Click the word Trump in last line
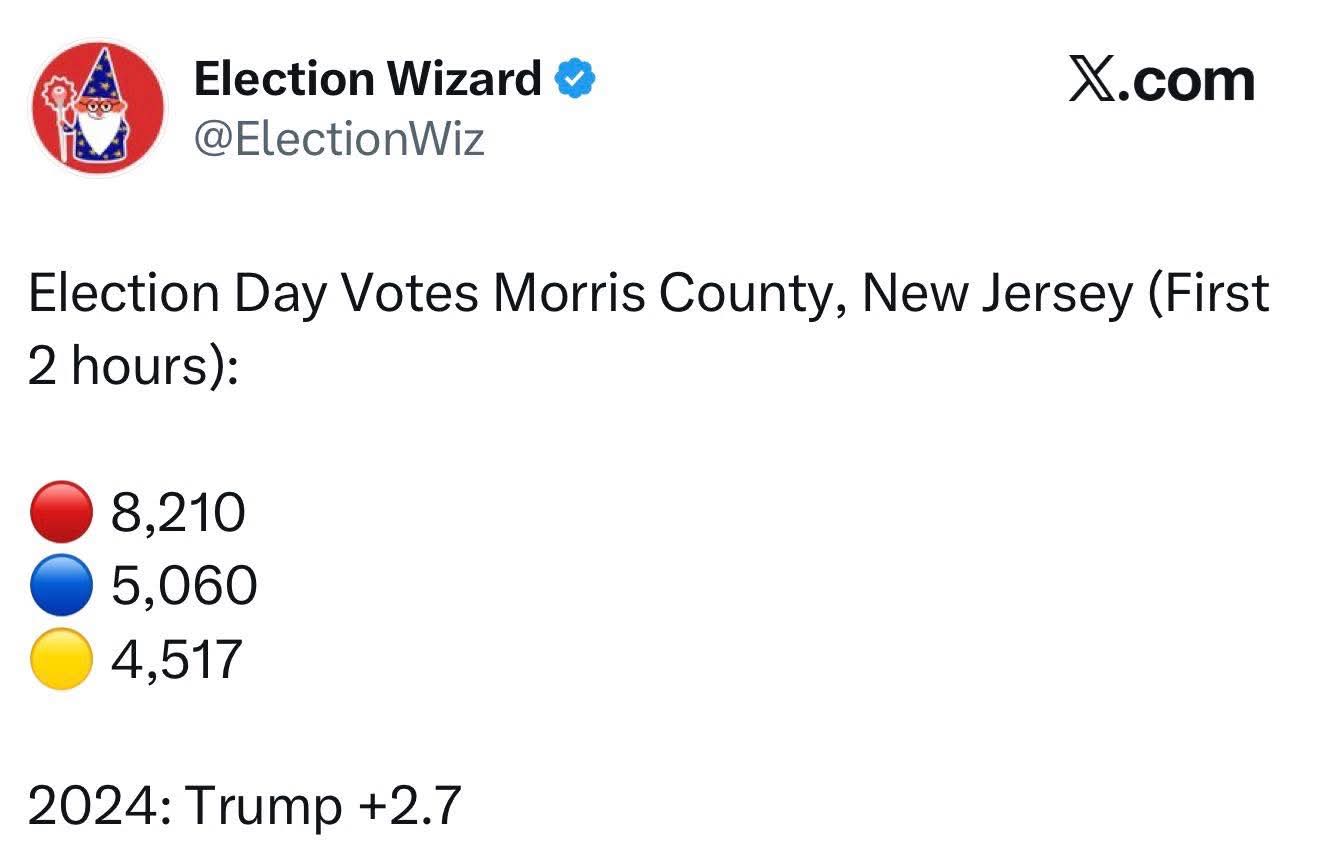The height and width of the screenshot is (868, 1320). [263, 806]
